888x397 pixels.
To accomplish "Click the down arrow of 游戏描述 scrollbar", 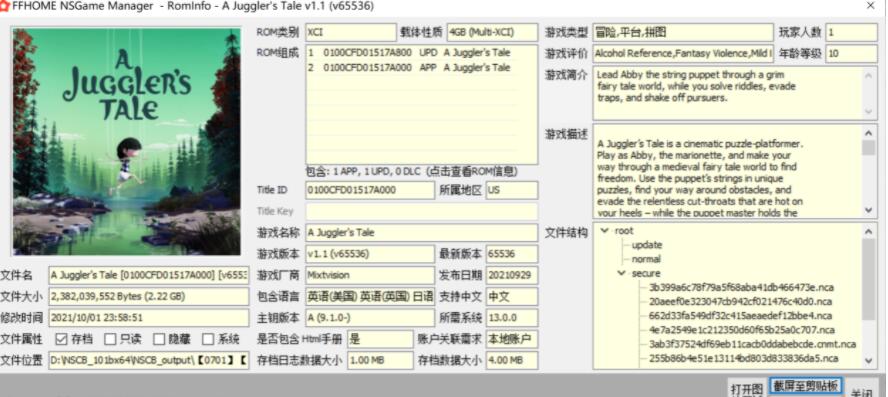I will click(868, 210).
